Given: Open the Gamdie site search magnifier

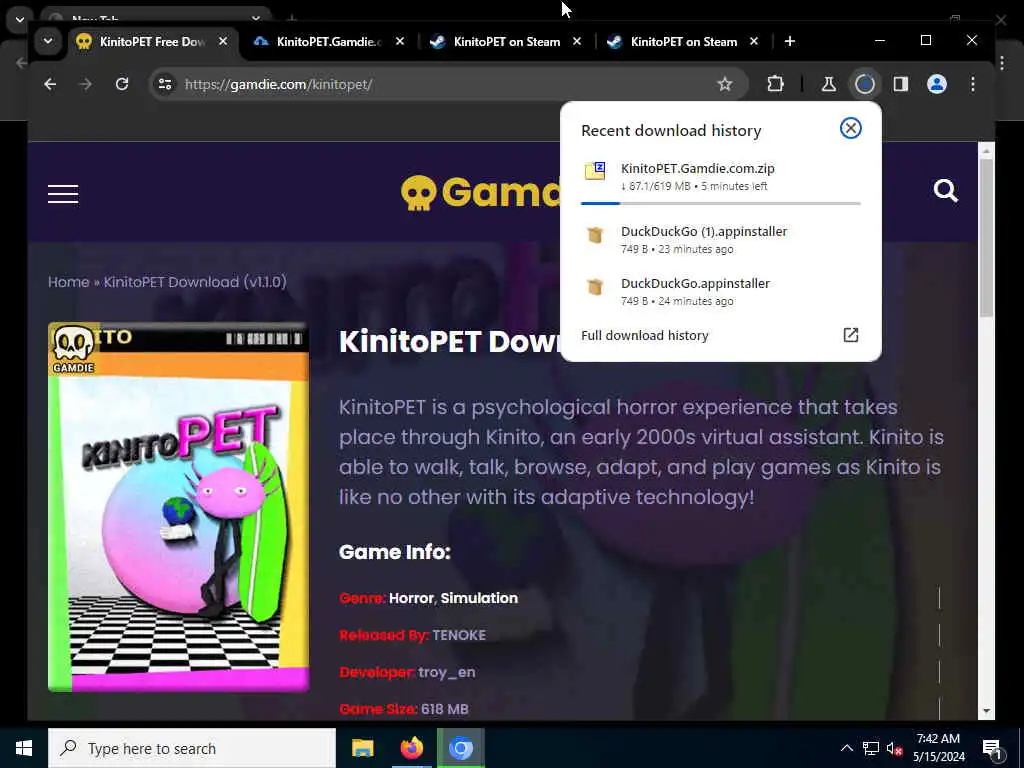Looking at the screenshot, I should (x=945, y=191).
